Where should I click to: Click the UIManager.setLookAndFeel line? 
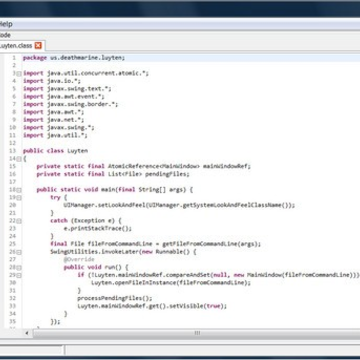[x=179, y=205]
